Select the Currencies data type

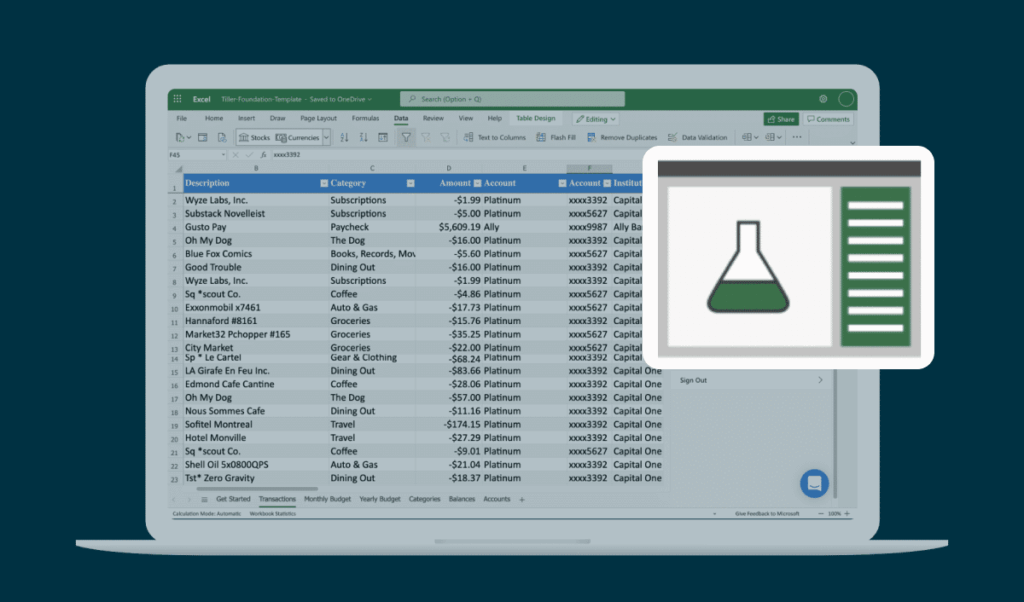(x=297, y=137)
